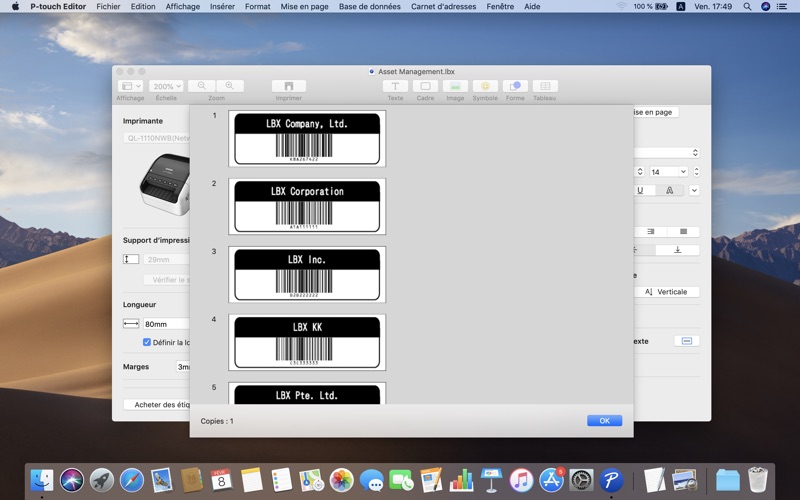
Task: Click the zoom out magnifier icon
Action: pos(202,86)
